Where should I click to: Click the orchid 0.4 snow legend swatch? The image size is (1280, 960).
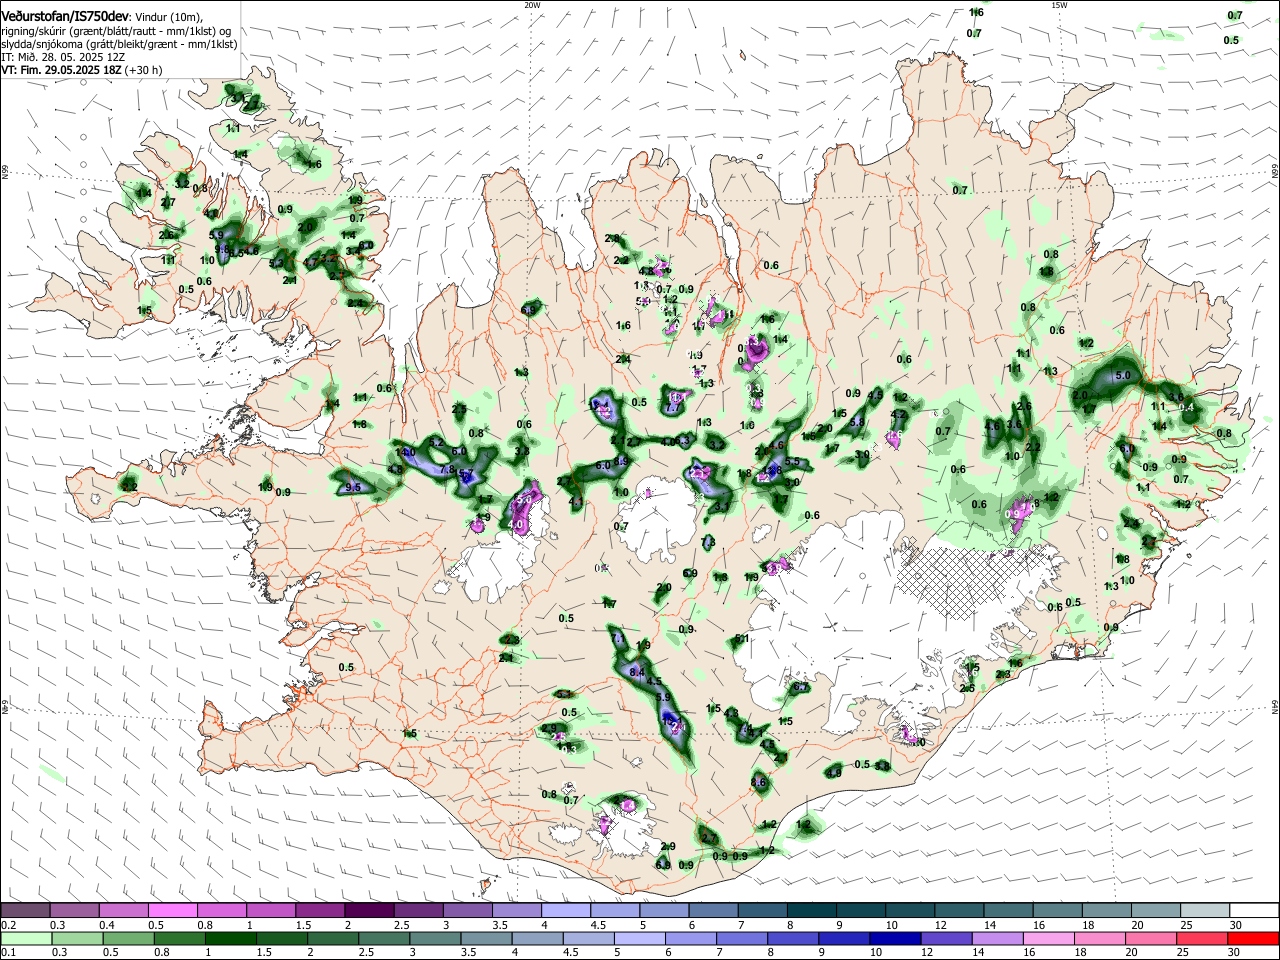(123, 911)
